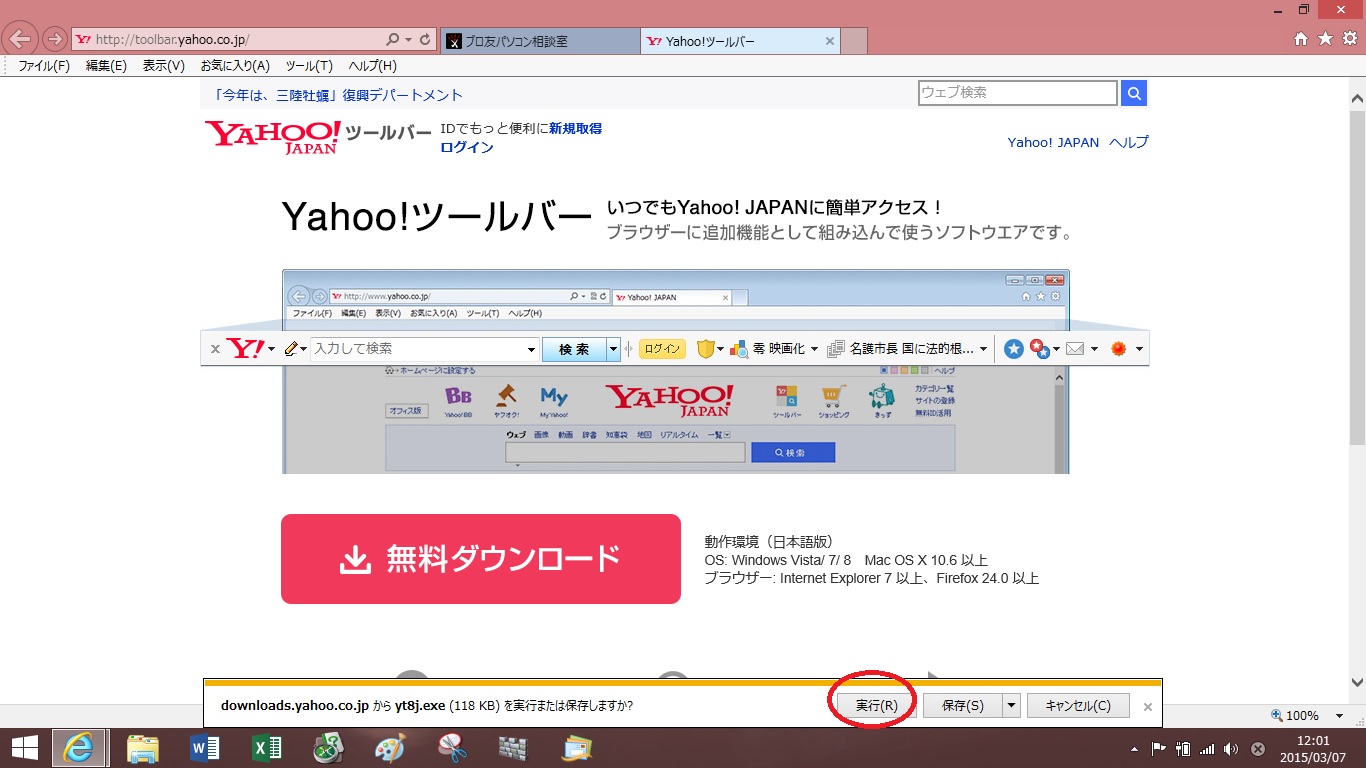
Task: Click the speaker volume tray icon
Action: (1231, 748)
